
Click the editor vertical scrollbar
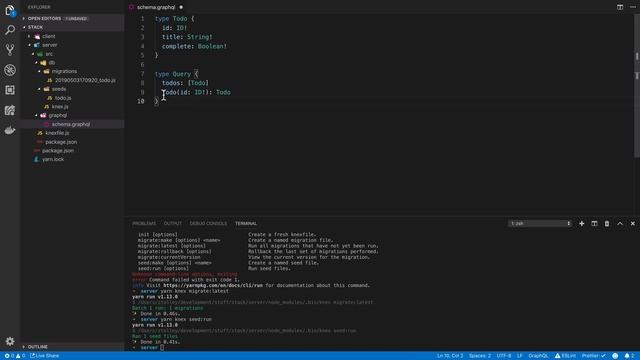pyautogui.click(x=637, y=86)
